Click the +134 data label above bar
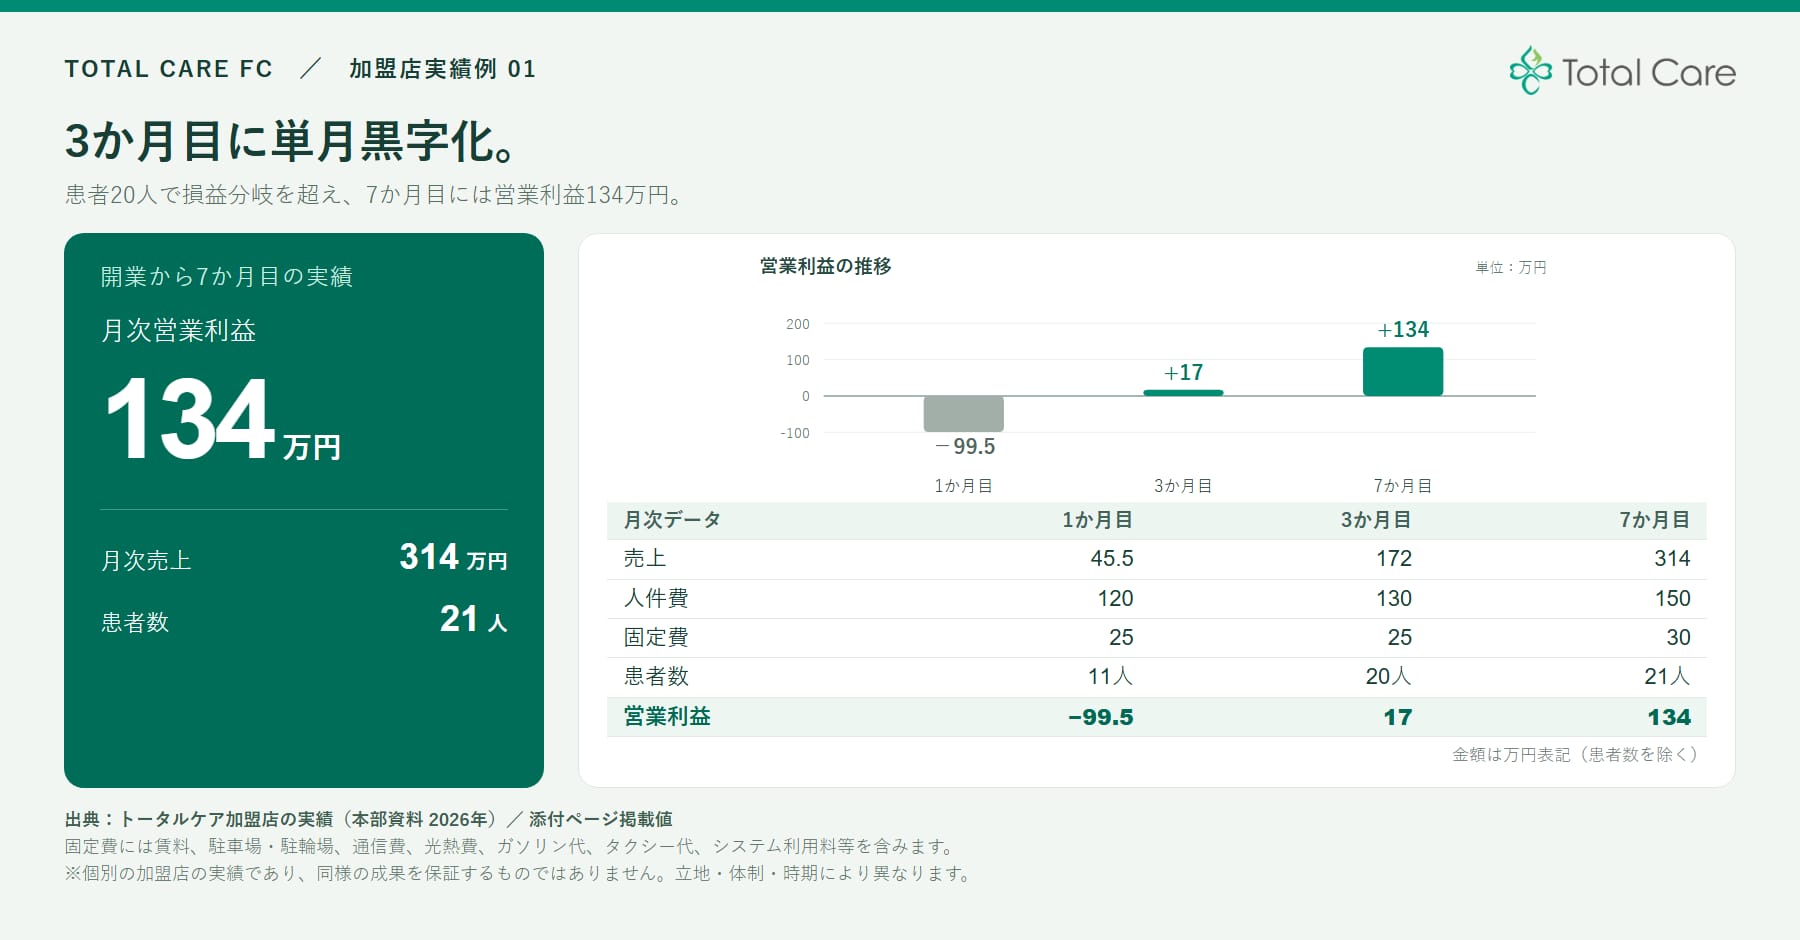The image size is (1800, 940). (1403, 330)
